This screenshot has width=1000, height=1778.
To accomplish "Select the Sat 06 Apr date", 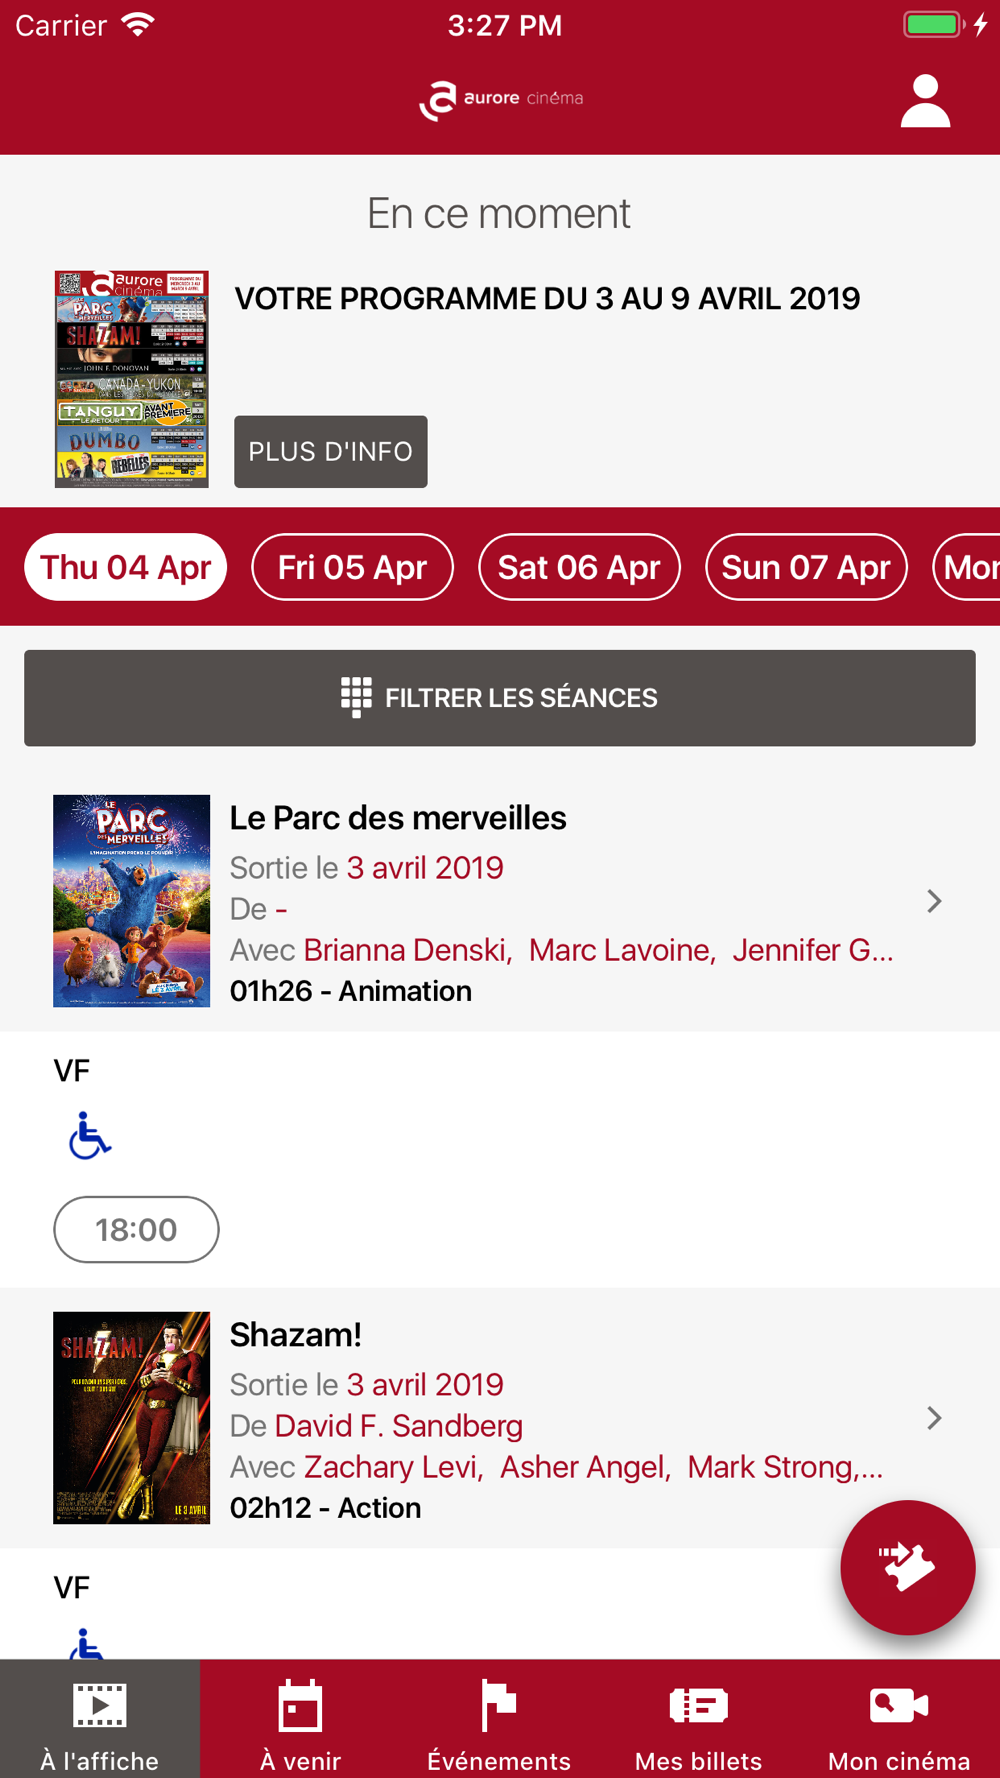I will point(579,567).
